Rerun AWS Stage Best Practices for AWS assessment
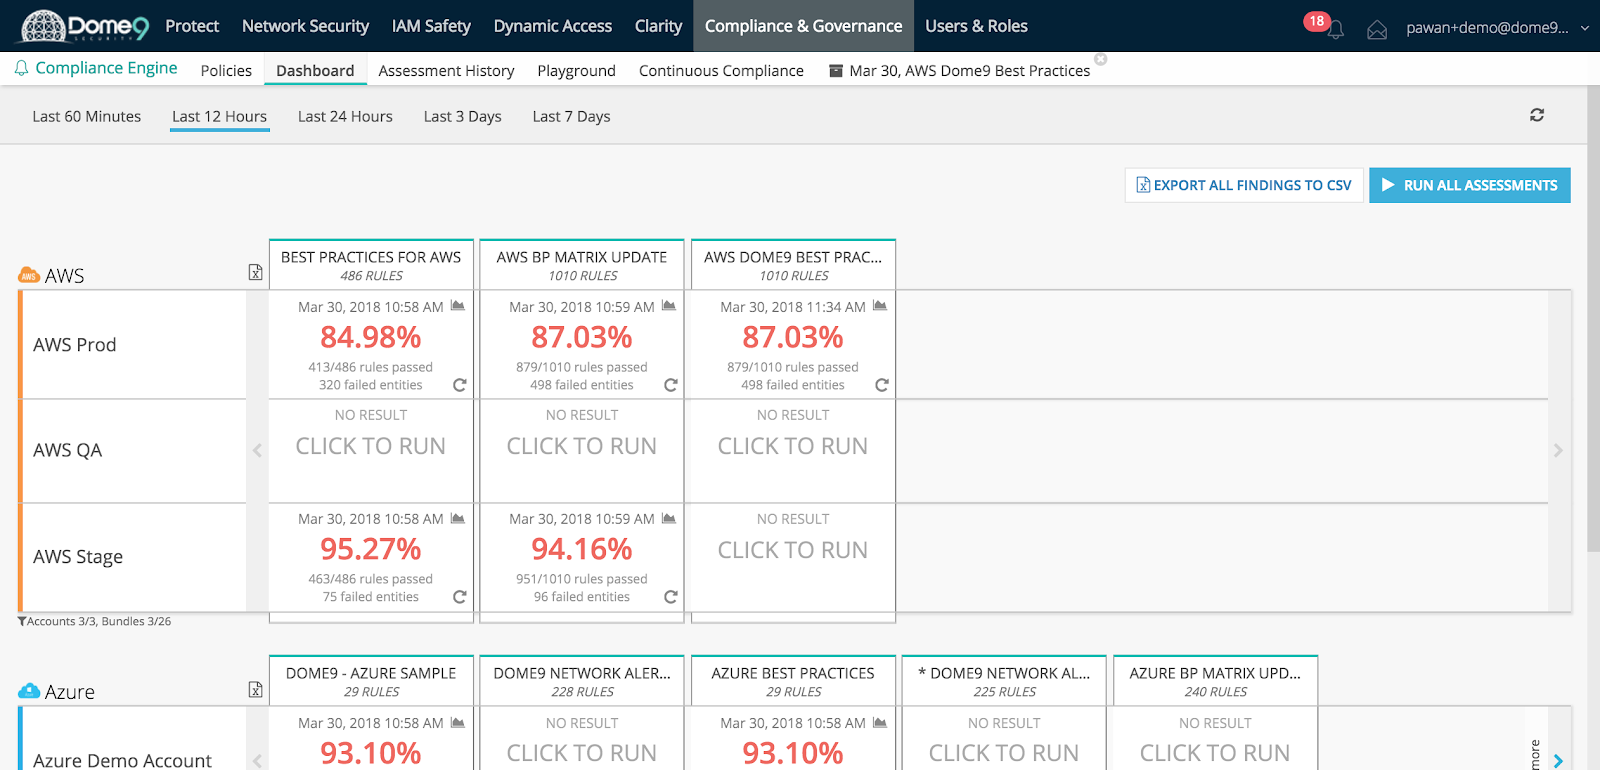1600x770 pixels. [460, 597]
